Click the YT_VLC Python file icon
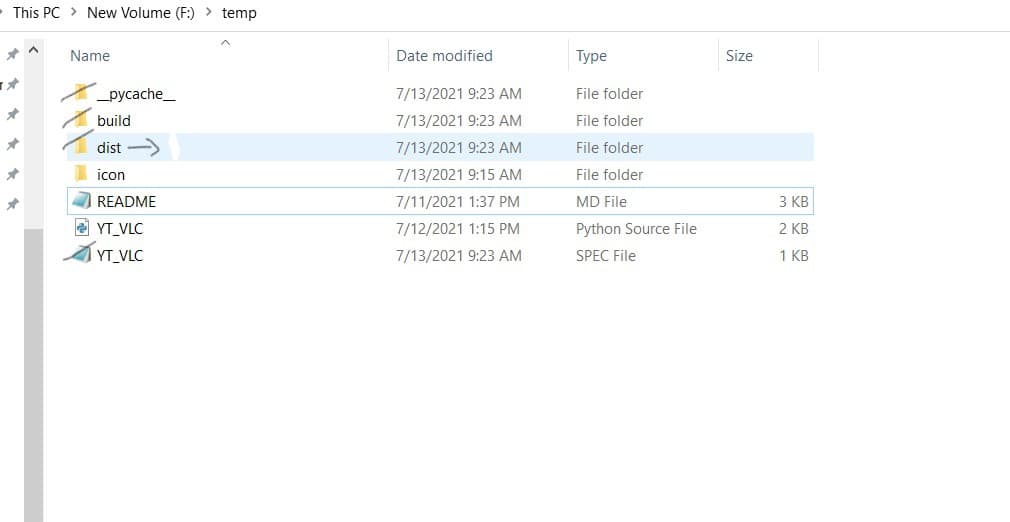 coord(82,228)
